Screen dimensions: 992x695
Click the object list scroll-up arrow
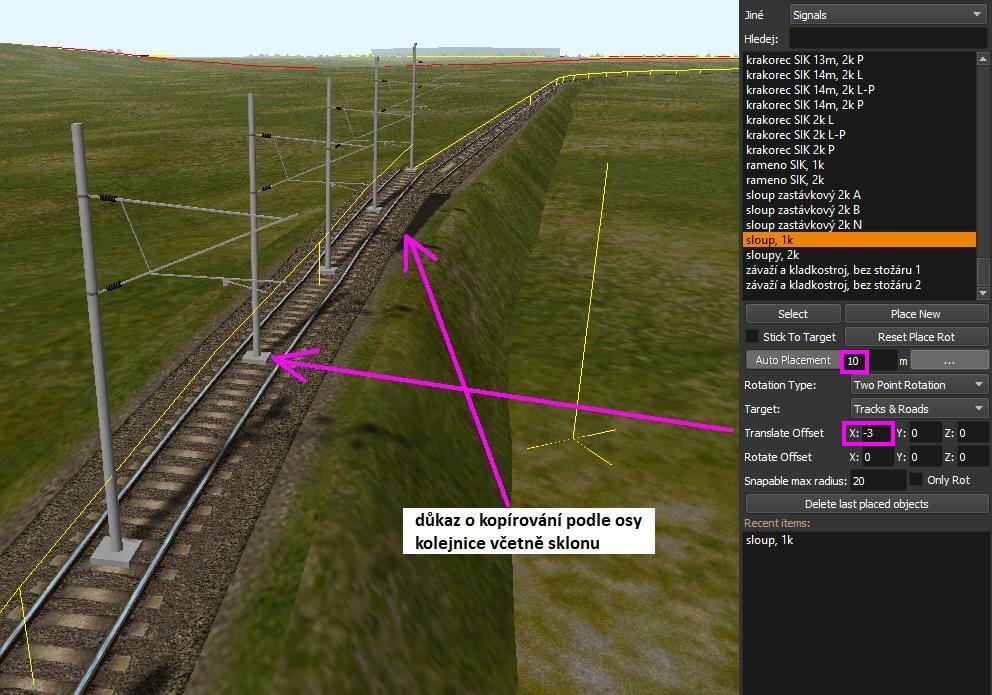(983, 58)
